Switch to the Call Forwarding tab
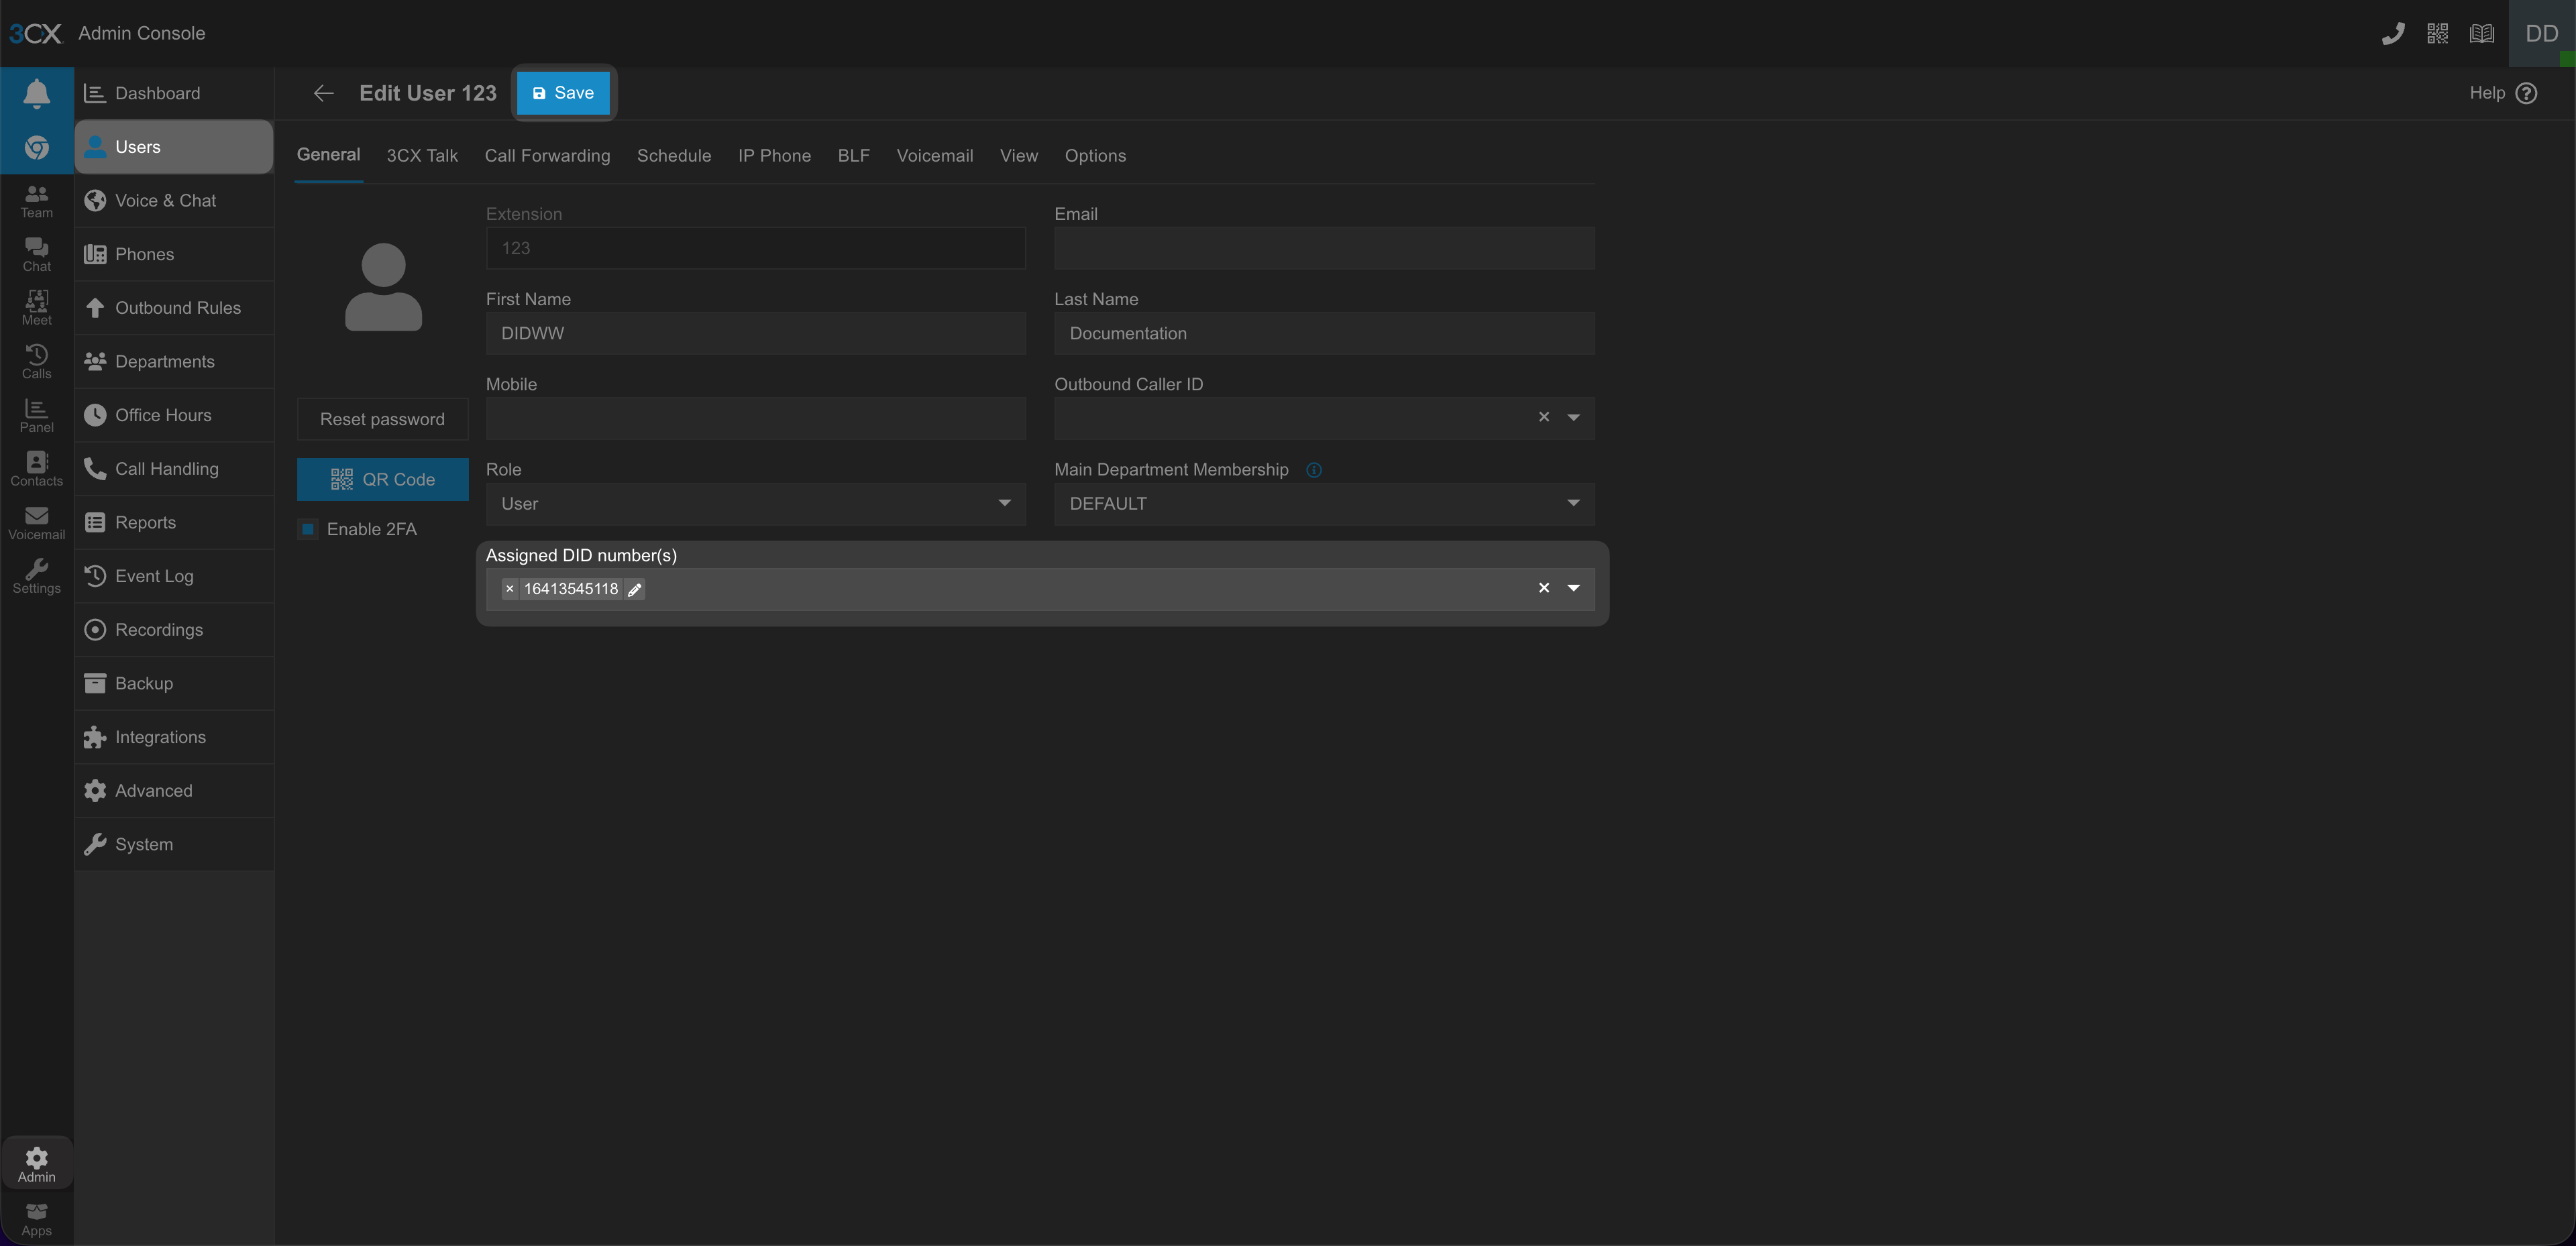This screenshot has height=1246, width=2576. (x=547, y=156)
